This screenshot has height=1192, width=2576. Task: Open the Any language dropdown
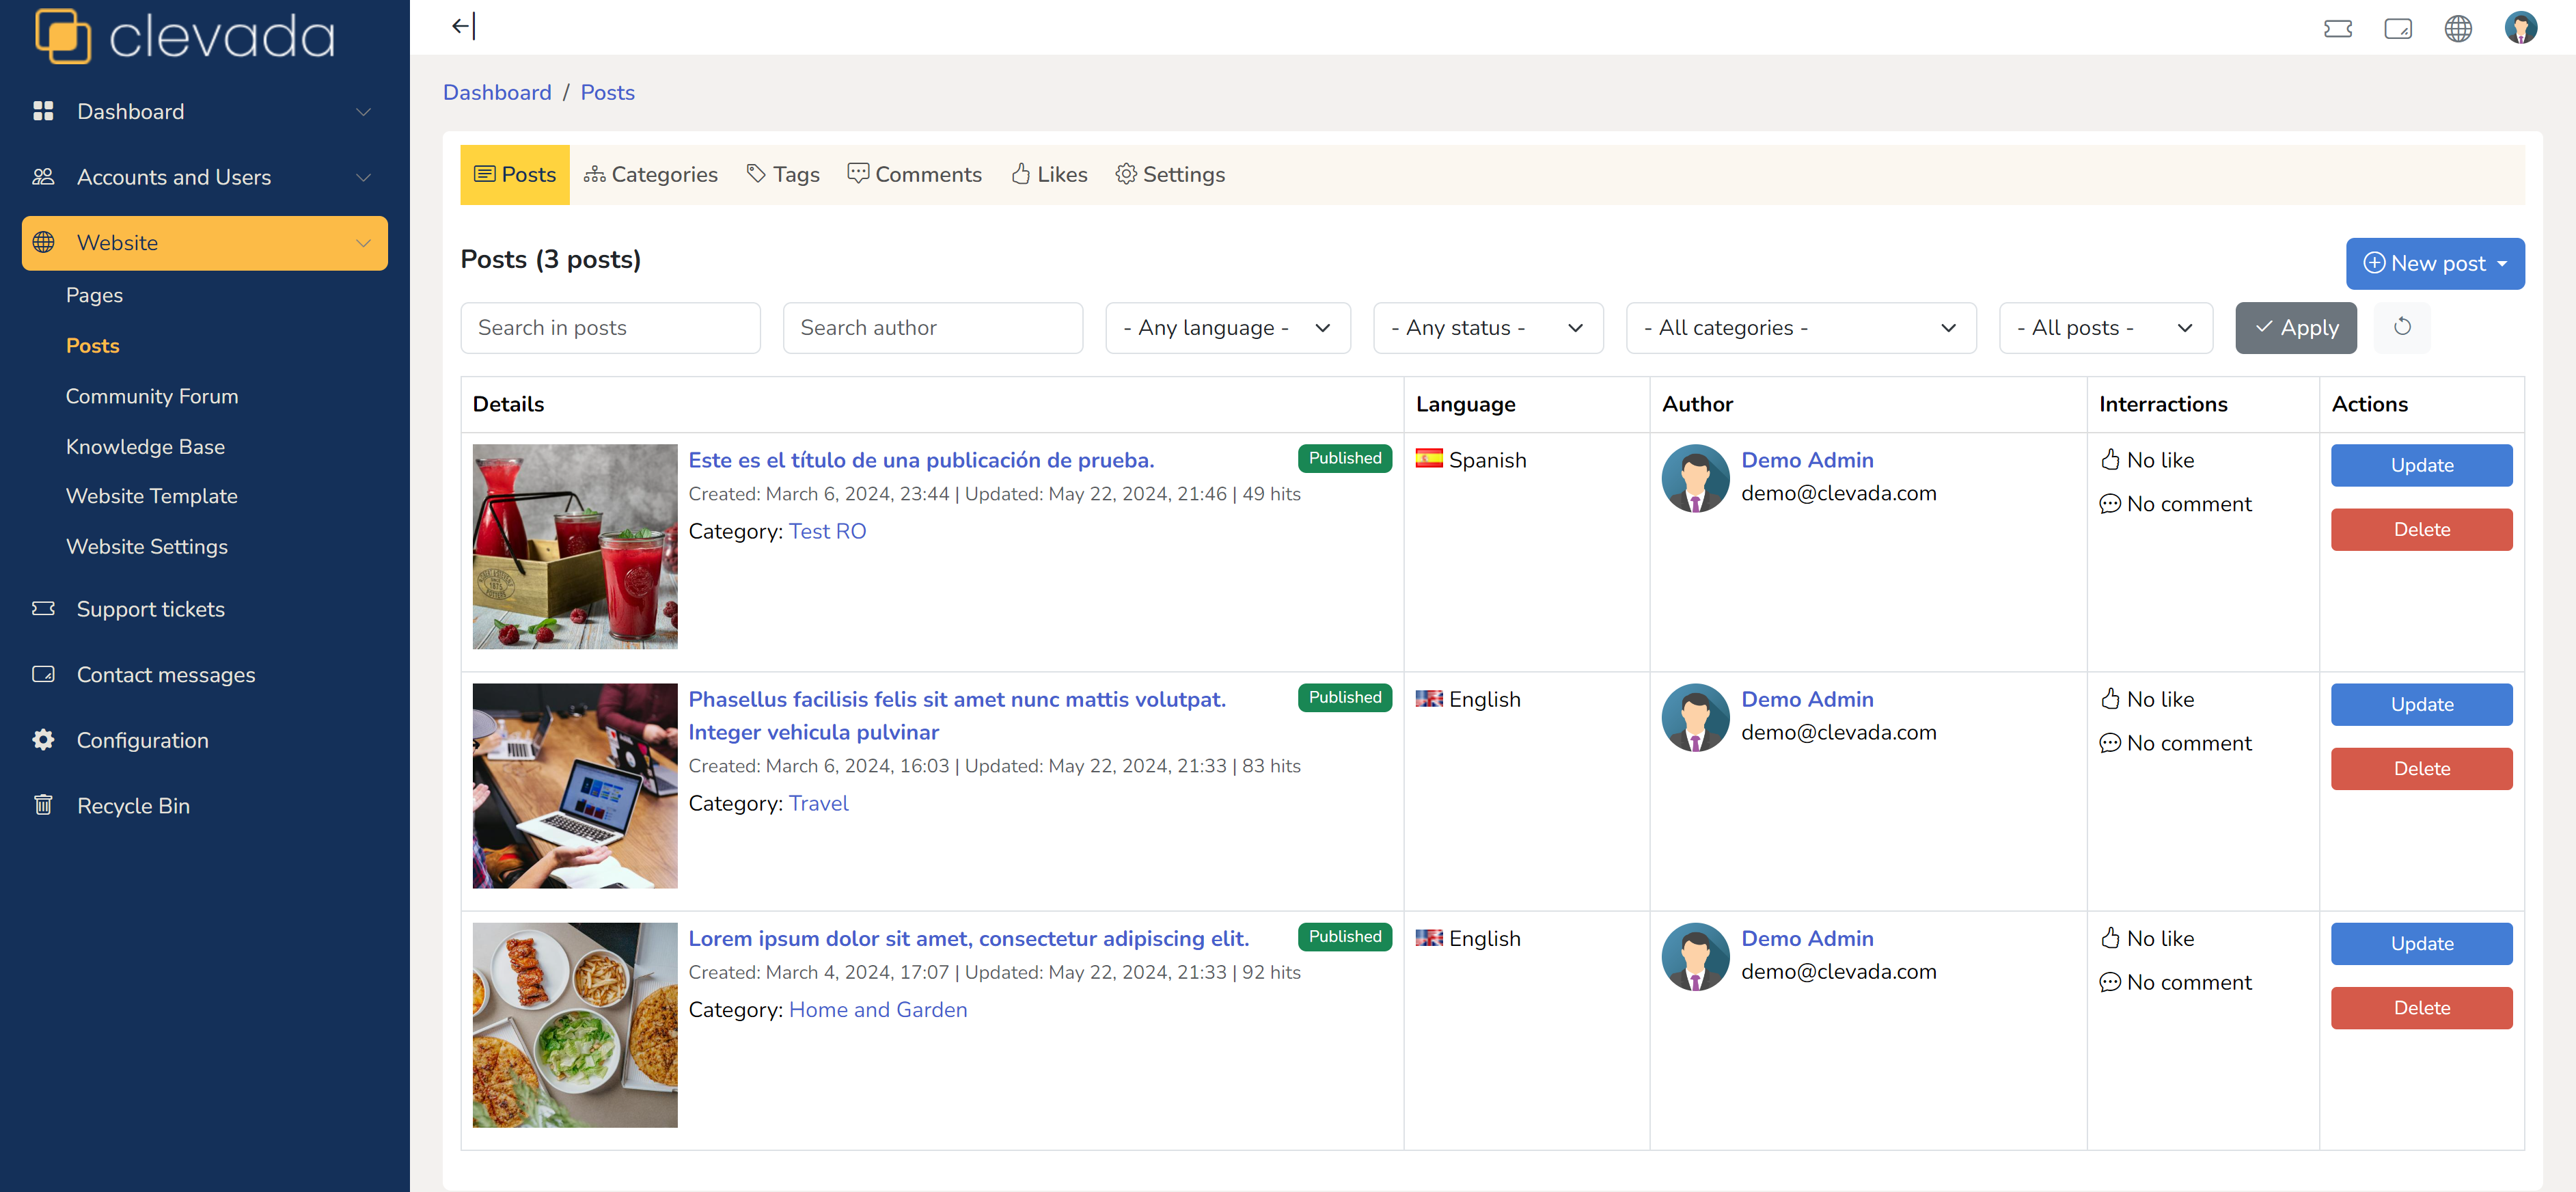point(1228,328)
